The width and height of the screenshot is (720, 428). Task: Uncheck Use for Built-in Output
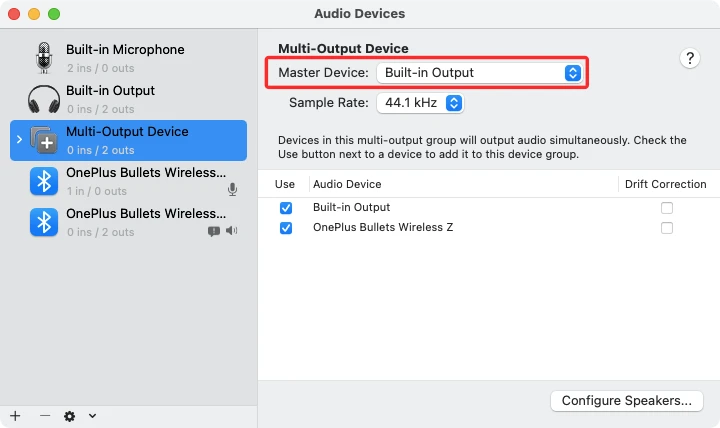(x=286, y=208)
